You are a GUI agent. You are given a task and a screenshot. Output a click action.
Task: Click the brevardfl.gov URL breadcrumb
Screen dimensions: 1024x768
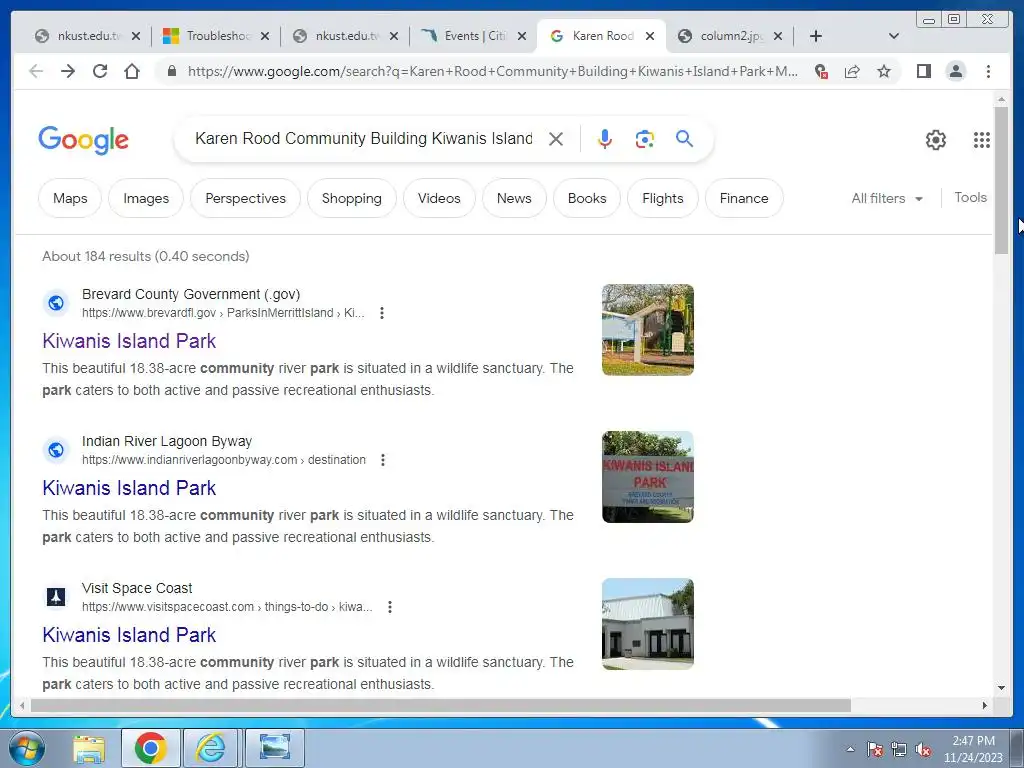[223, 313]
